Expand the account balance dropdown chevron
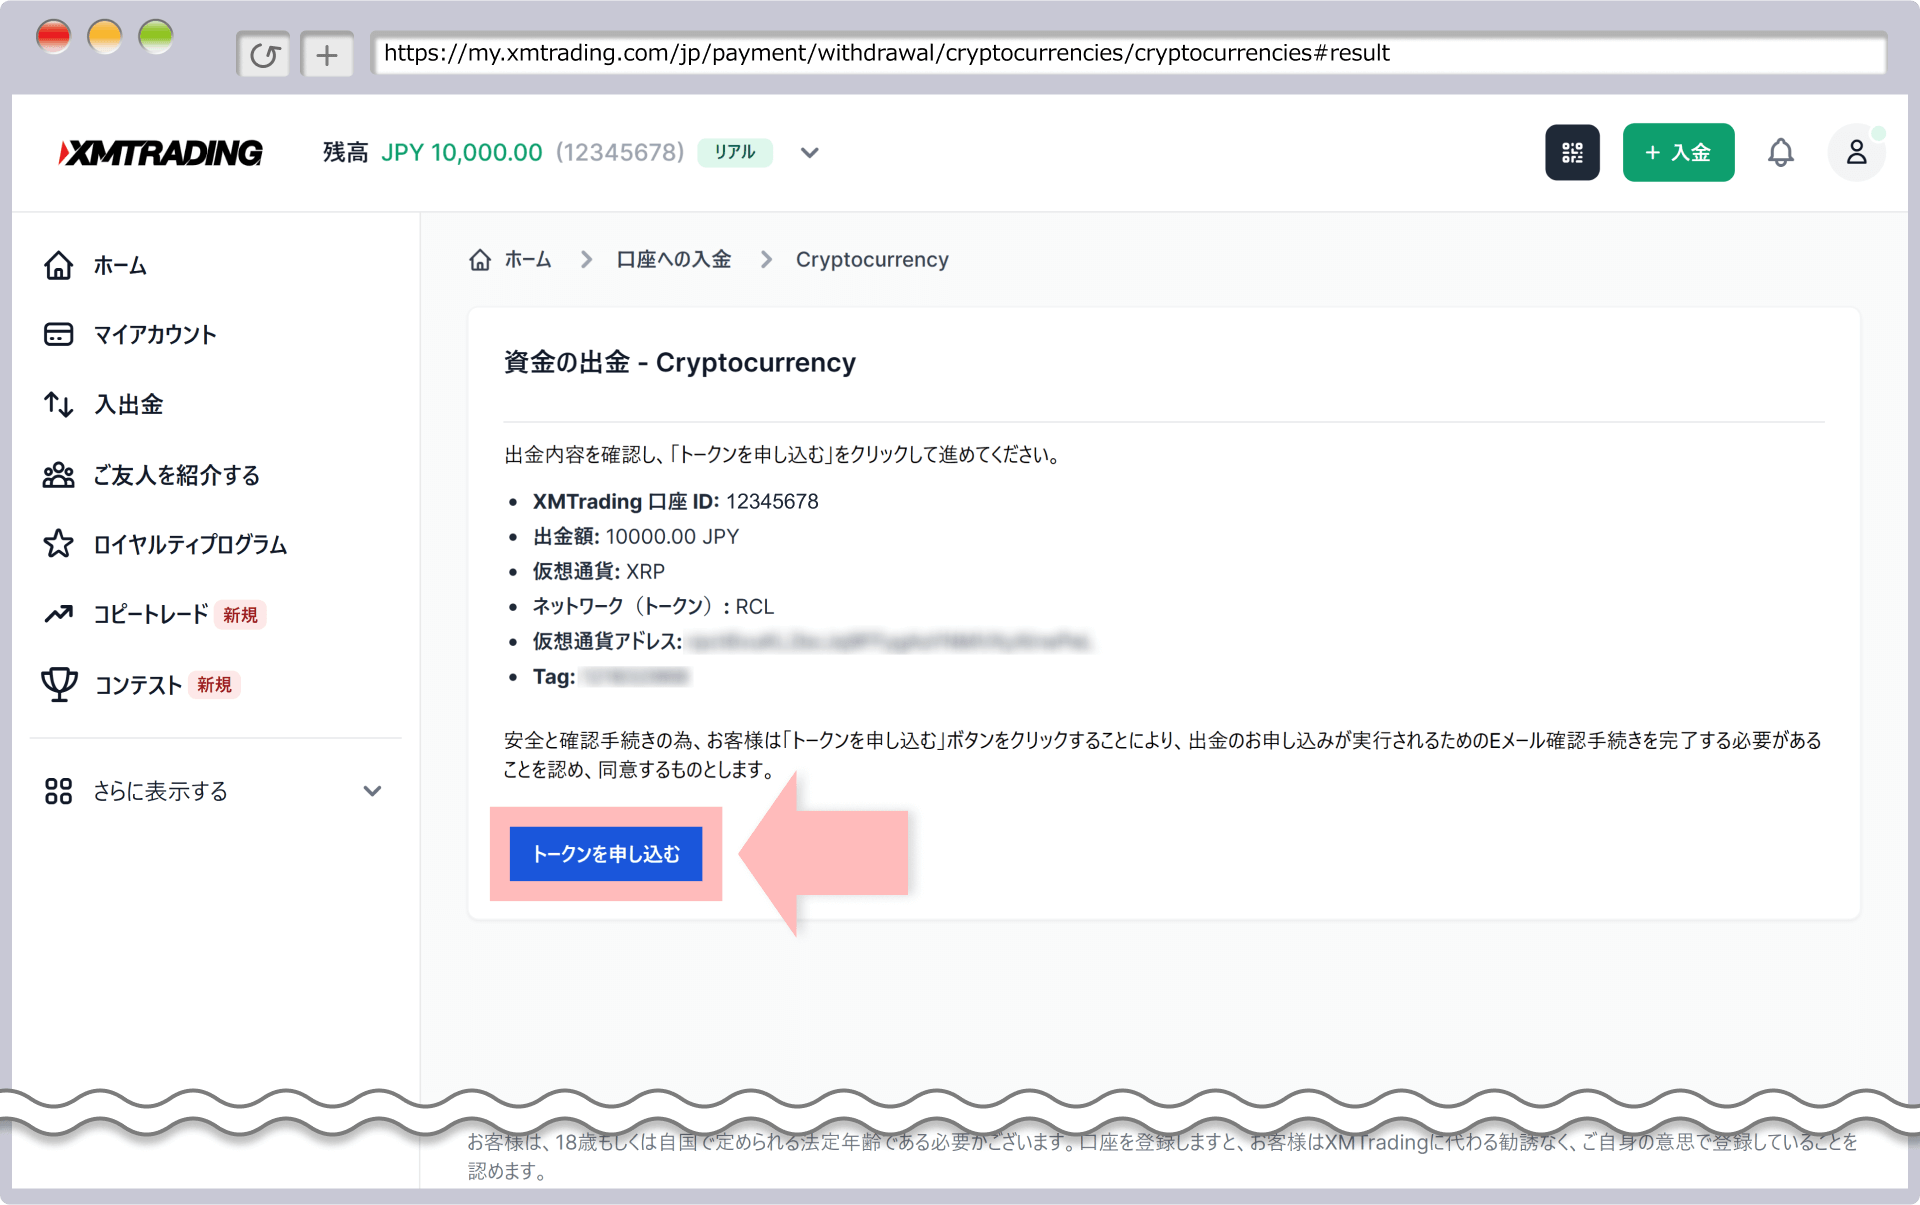This screenshot has height=1205, width=1920. coord(810,153)
